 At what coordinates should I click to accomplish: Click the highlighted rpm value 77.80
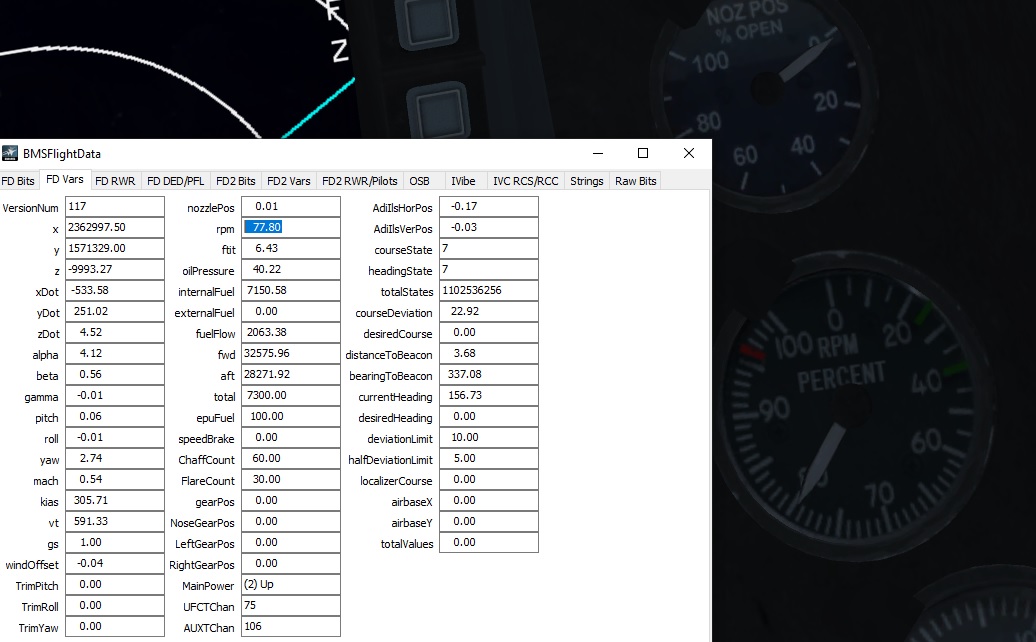click(x=263, y=227)
